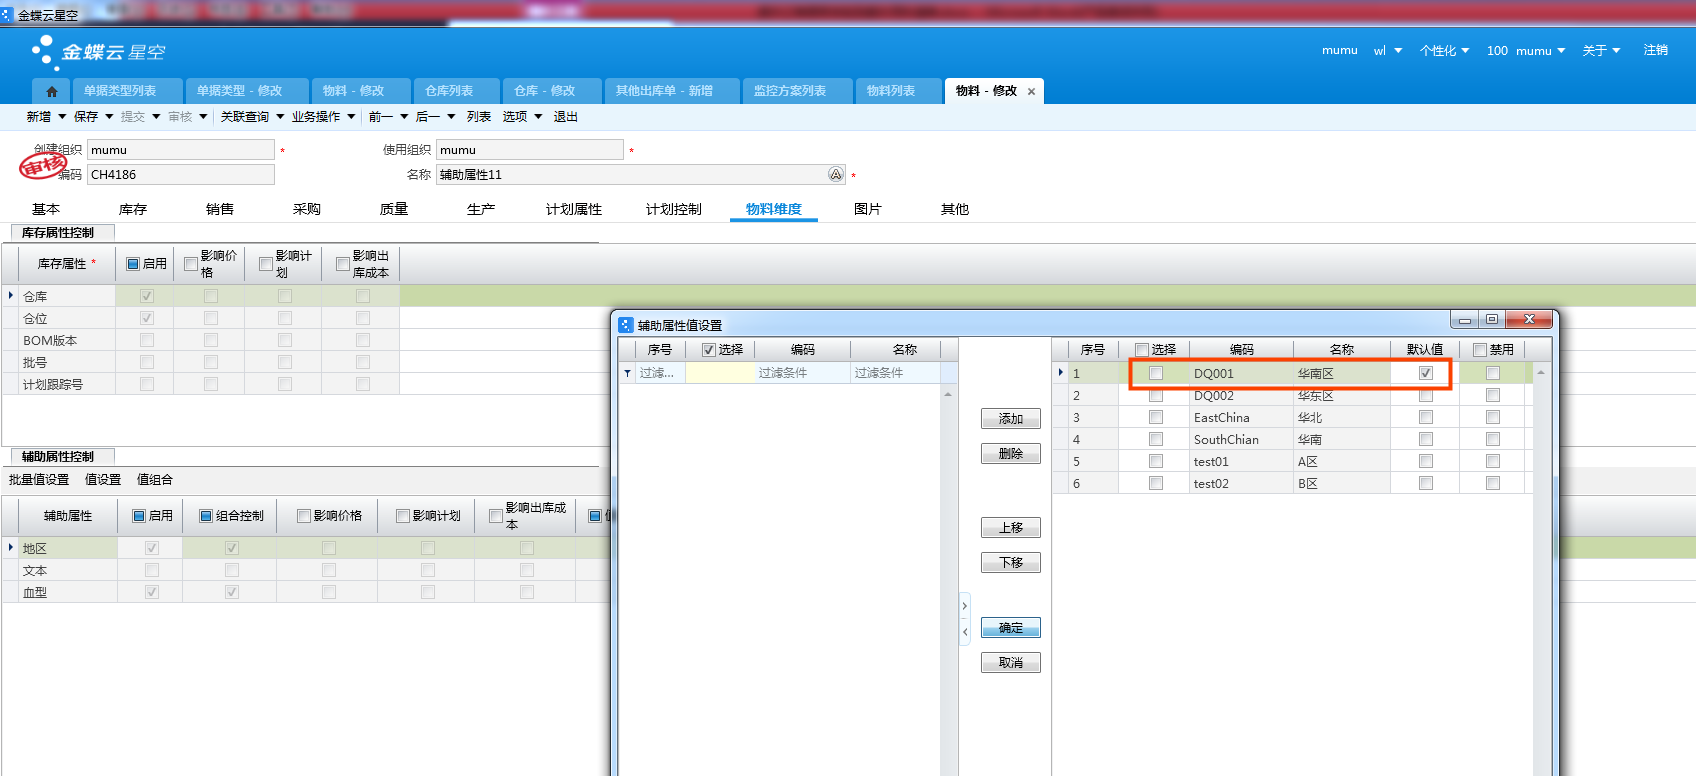Toggle 影响价格 header checkbox in 辅助属性 grid
This screenshot has height=776, width=1696.
click(304, 516)
